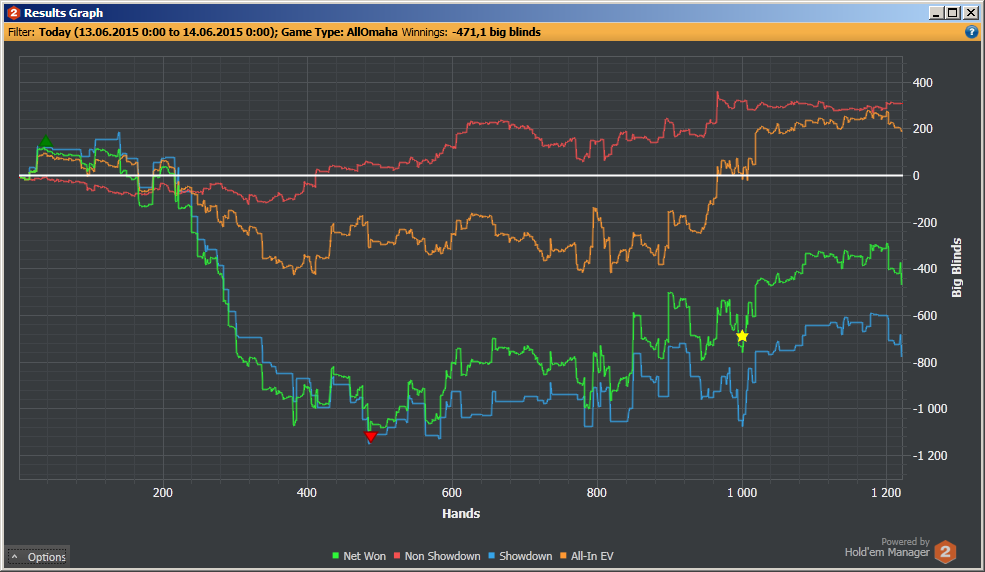The width and height of the screenshot is (985, 572).
Task: Click the green triangle peak marker
Action: click(x=45, y=141)
